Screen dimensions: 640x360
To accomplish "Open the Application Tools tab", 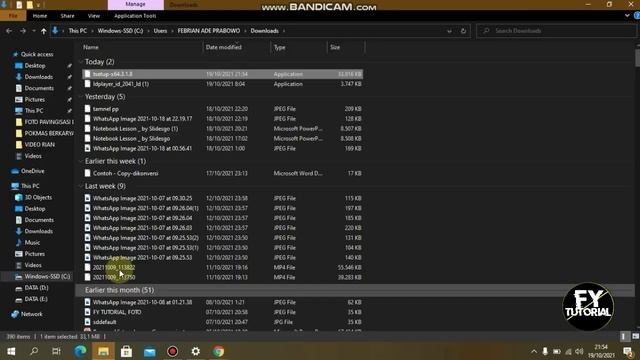I will [x=135, y=16].
